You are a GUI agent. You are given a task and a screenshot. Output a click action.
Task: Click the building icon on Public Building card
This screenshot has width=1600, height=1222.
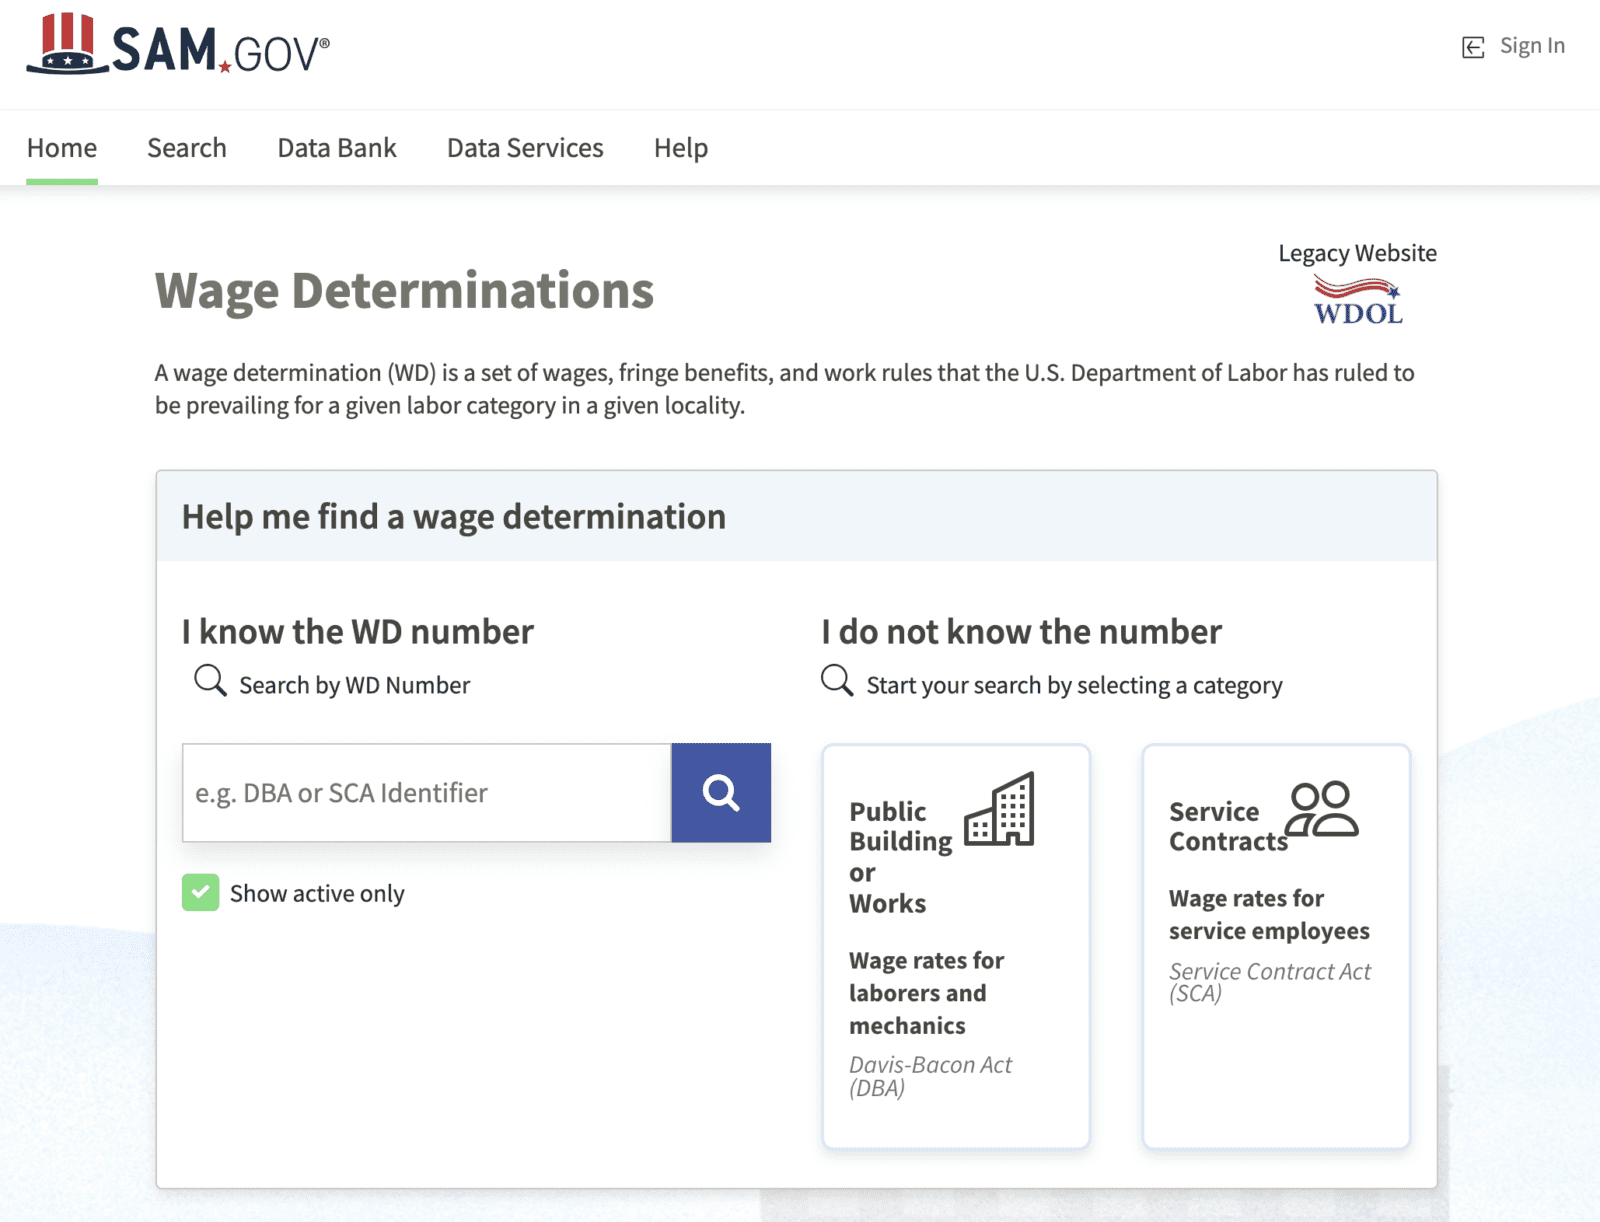point(999,809)
